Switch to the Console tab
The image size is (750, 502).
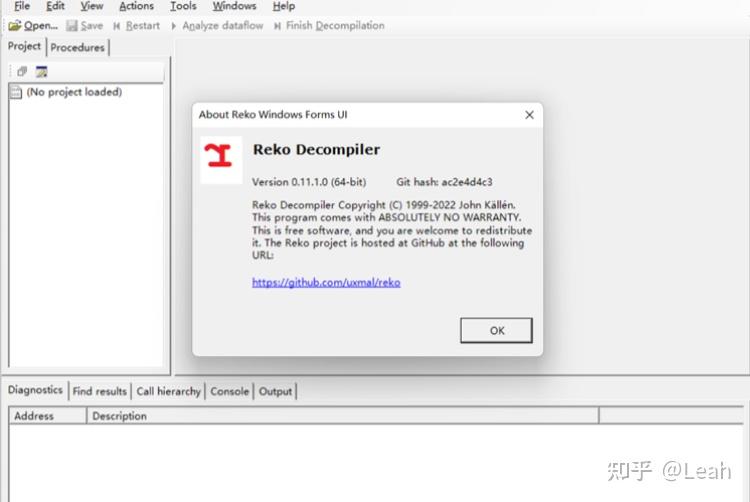pyautogui.click(x=230, y=391)
